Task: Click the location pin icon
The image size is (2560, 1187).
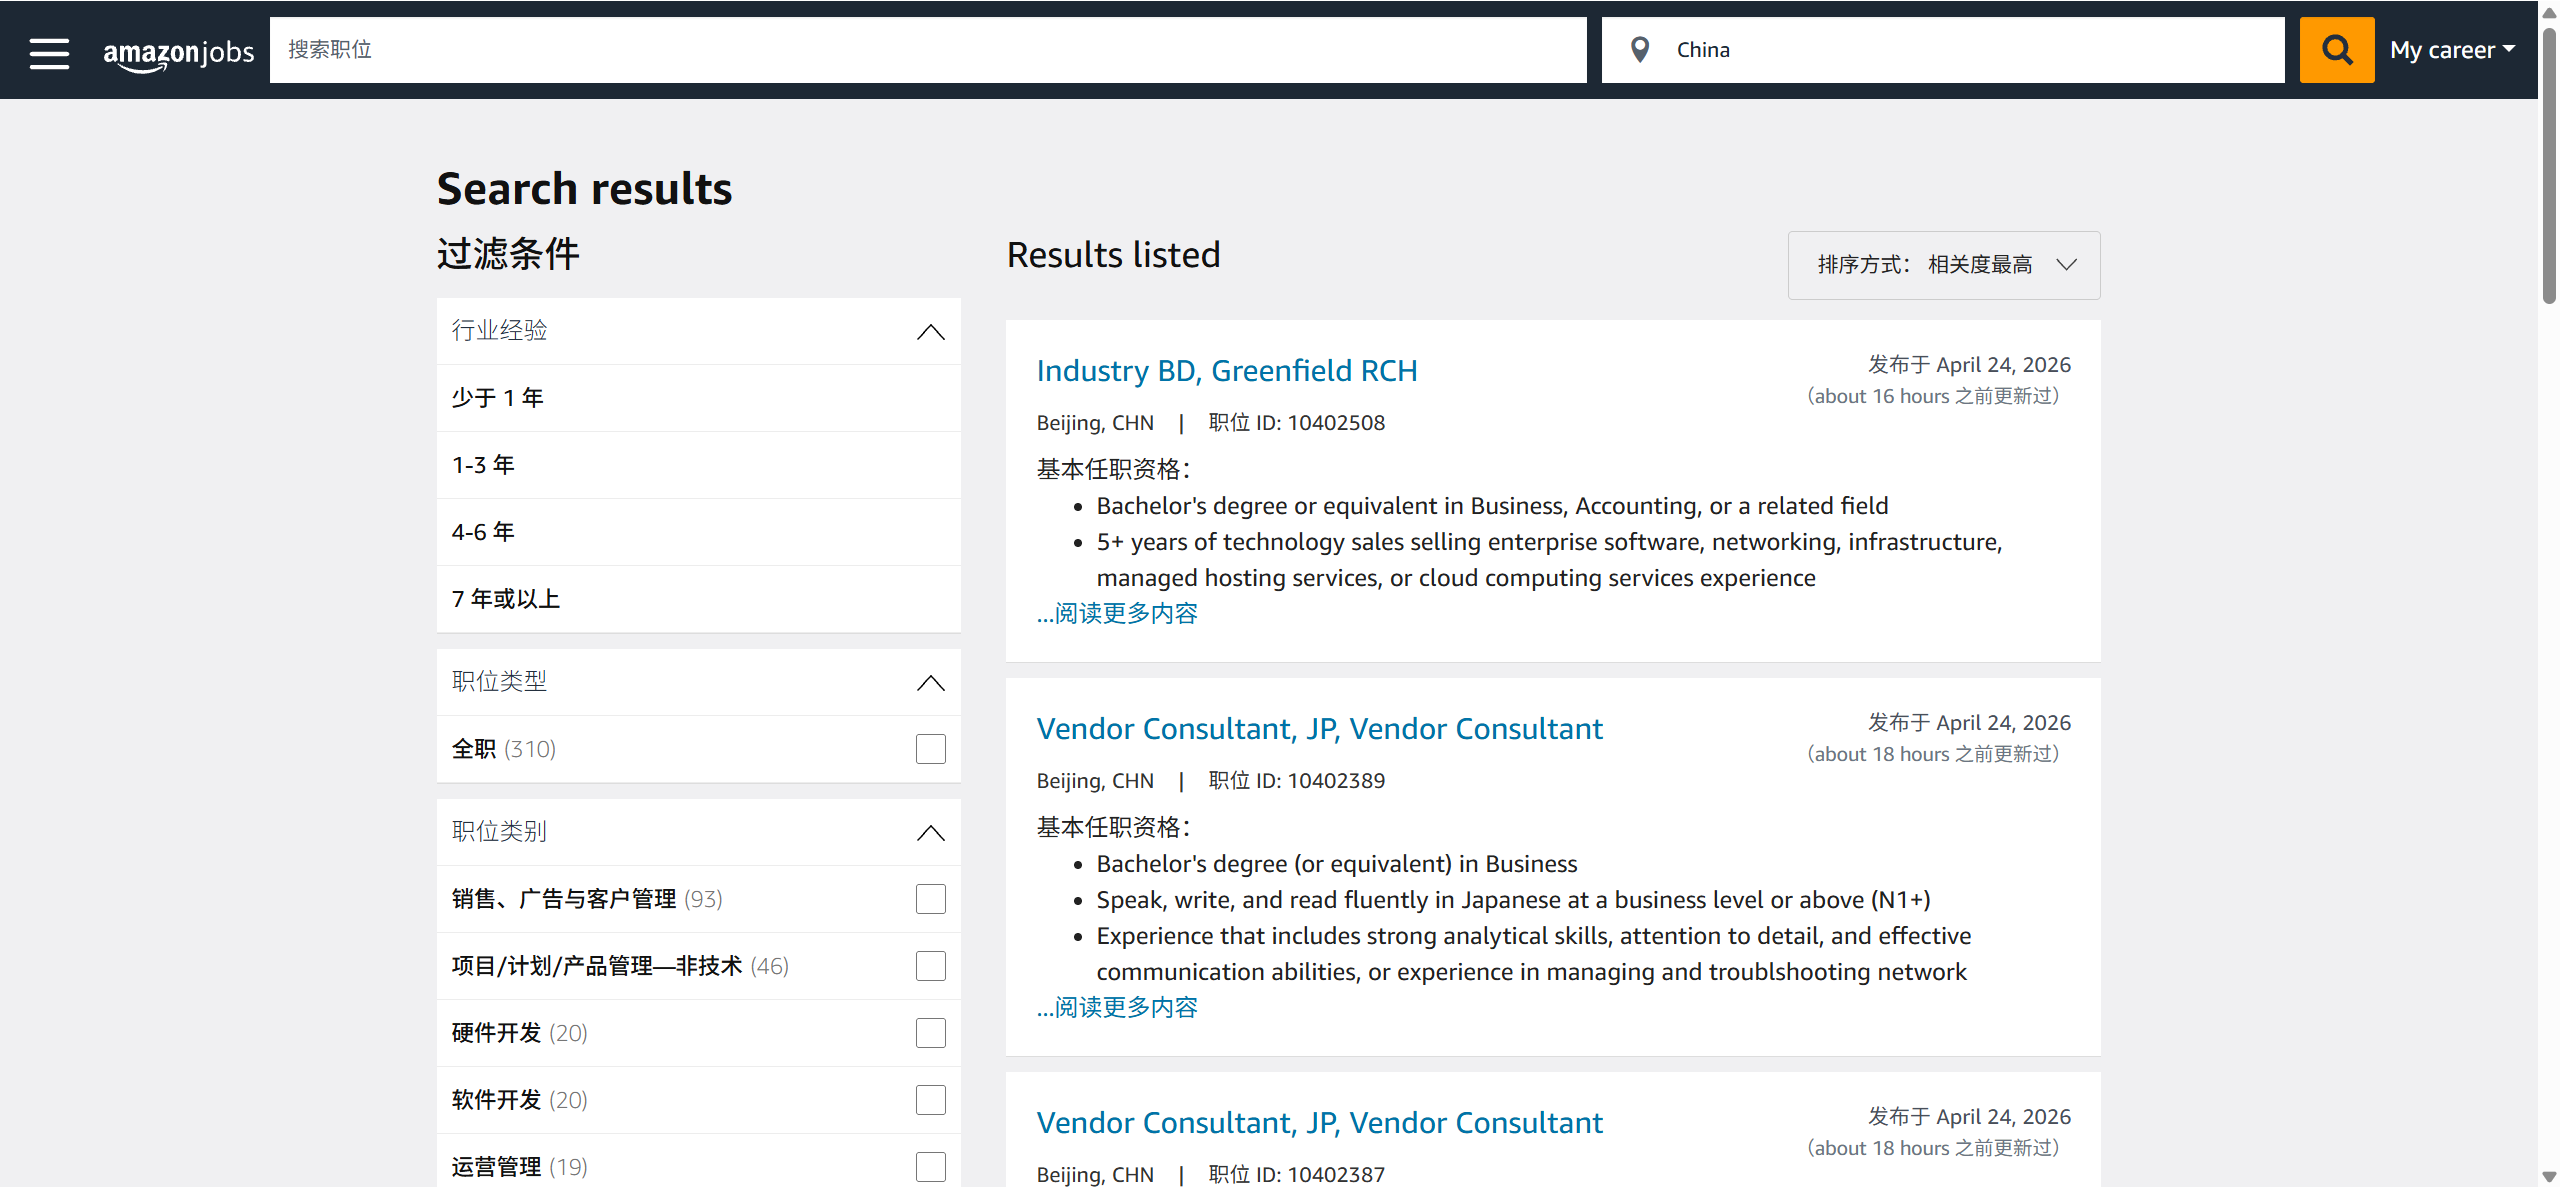Action: (x=1639, y=49)
